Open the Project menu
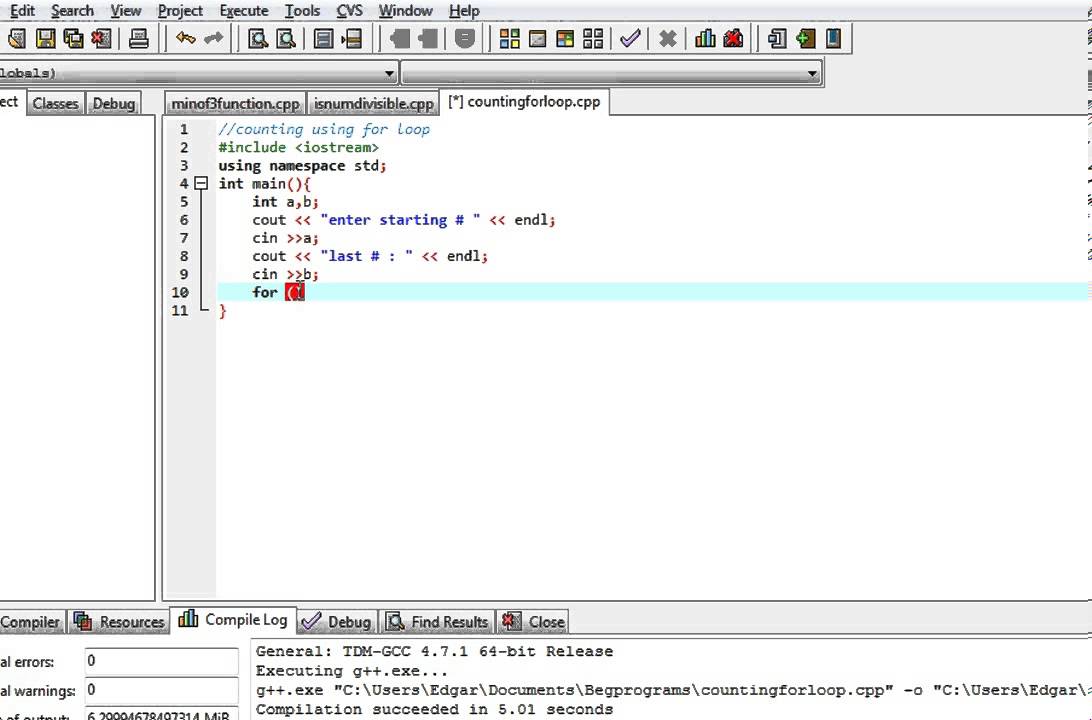 pyautogui.click(x=180, y=10)
